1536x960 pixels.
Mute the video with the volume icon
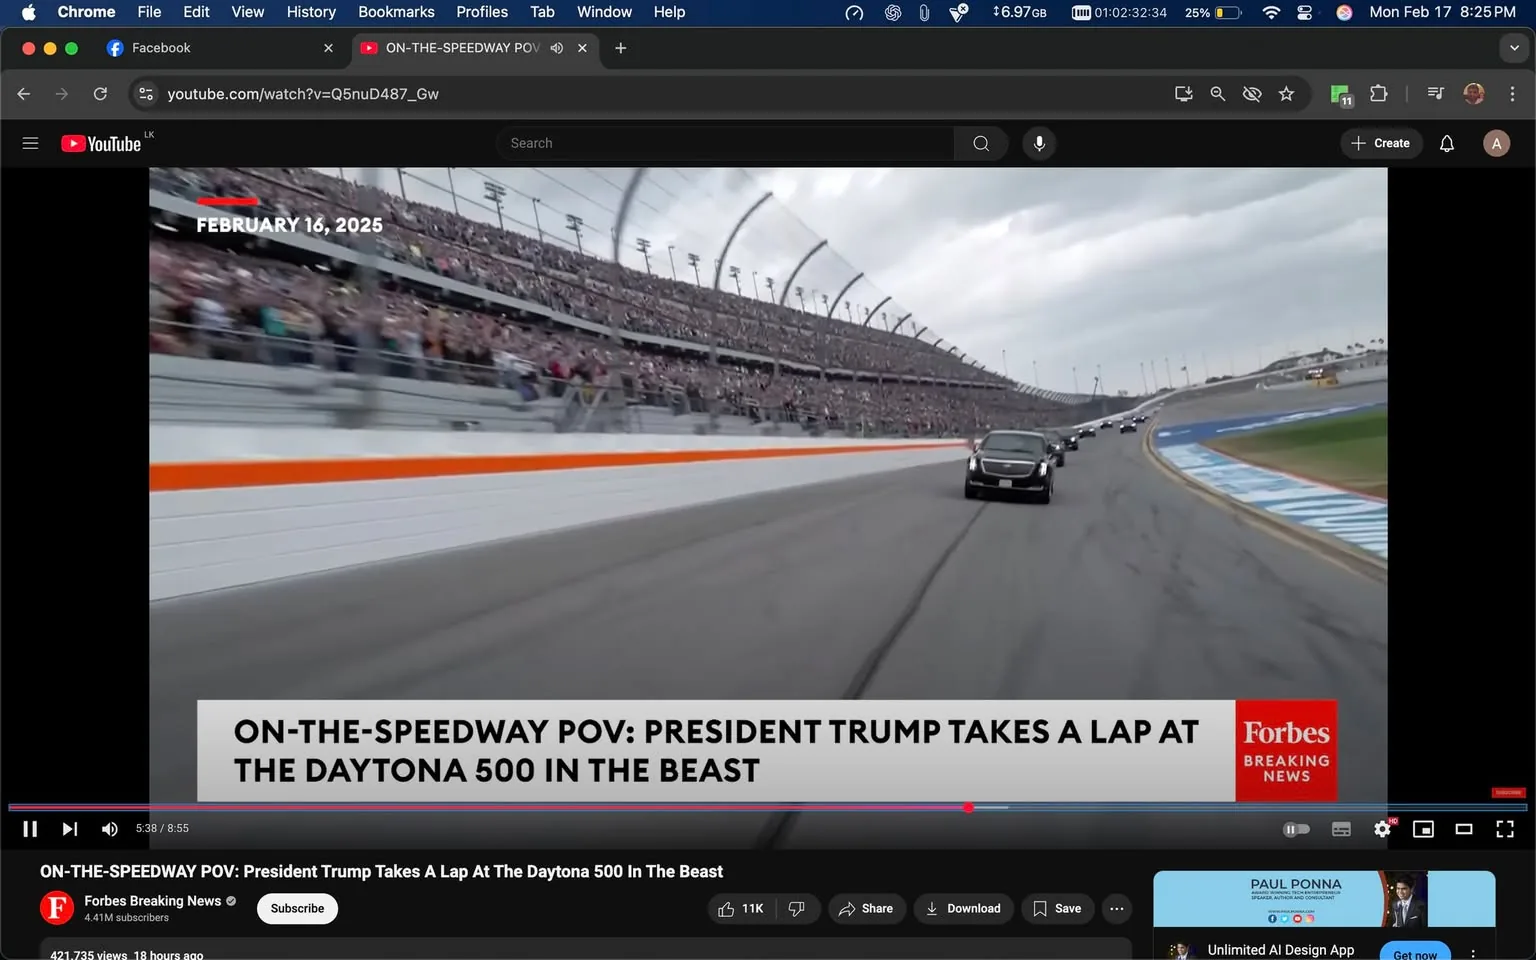[109, 828]
